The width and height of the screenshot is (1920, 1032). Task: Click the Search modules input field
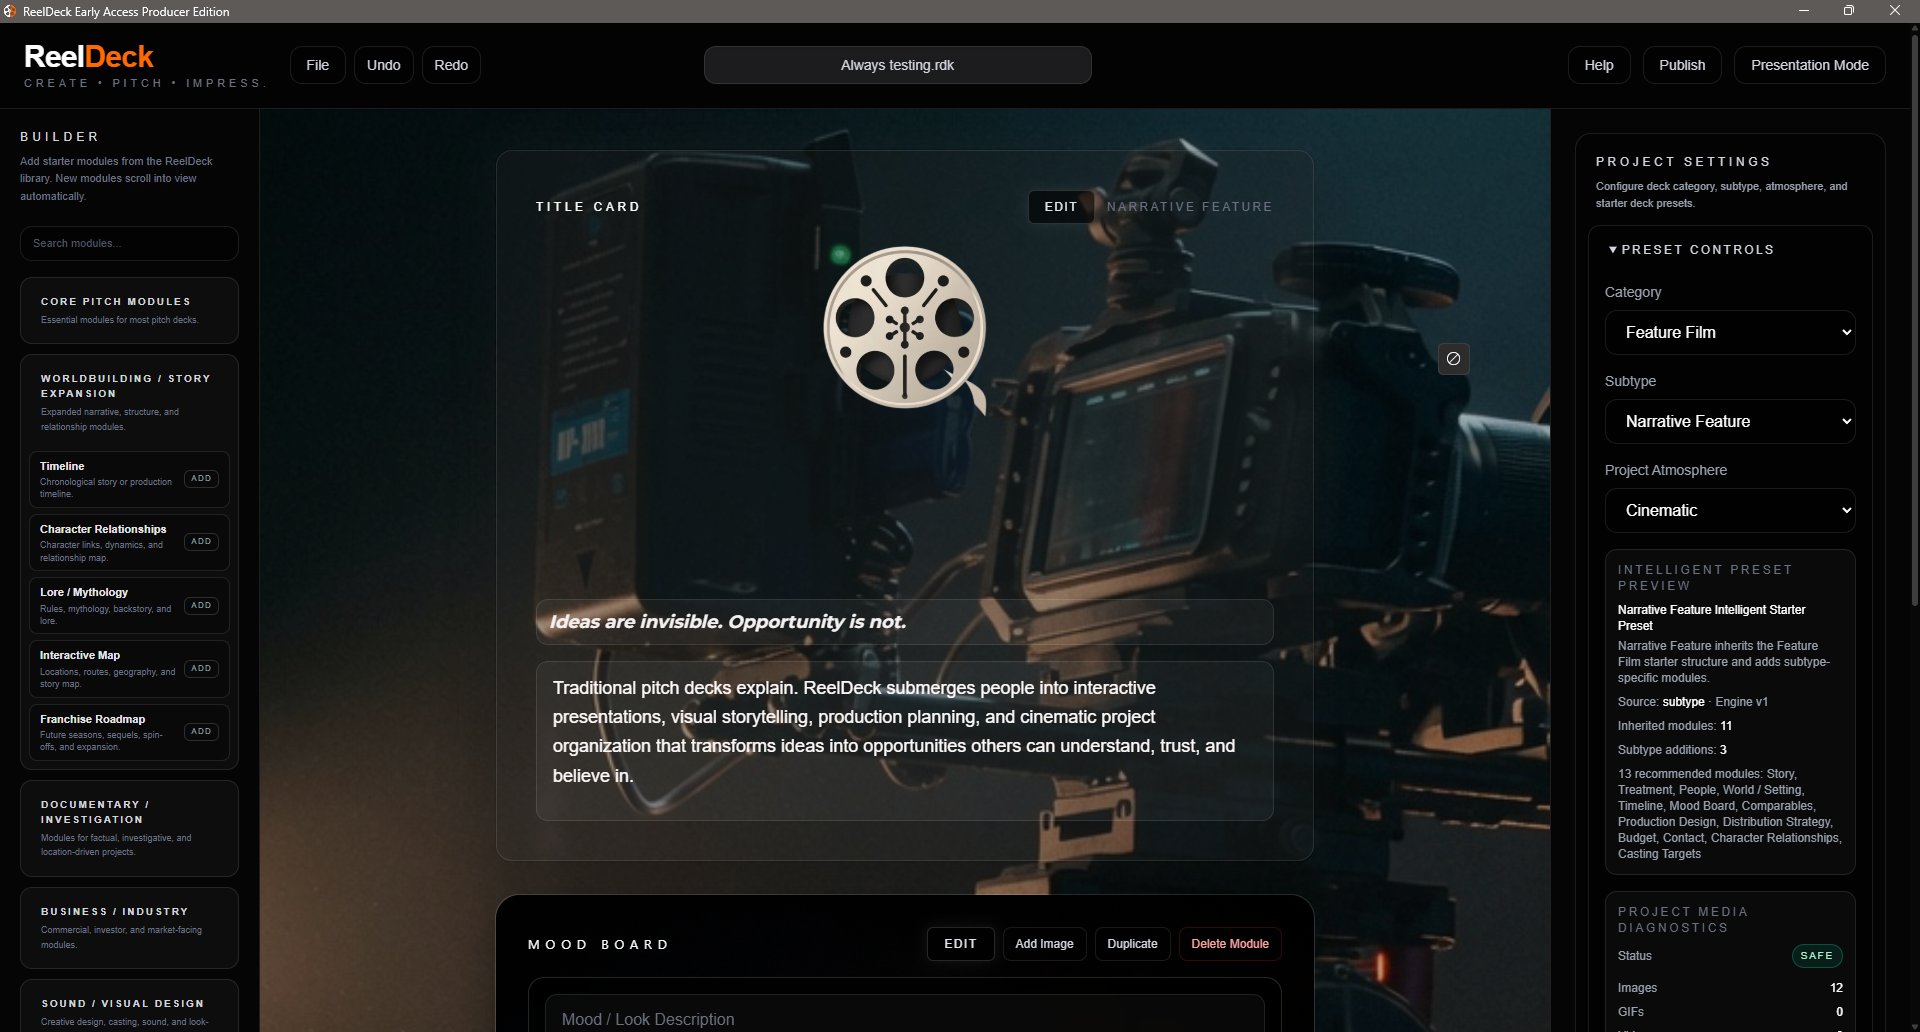(129, 243)
